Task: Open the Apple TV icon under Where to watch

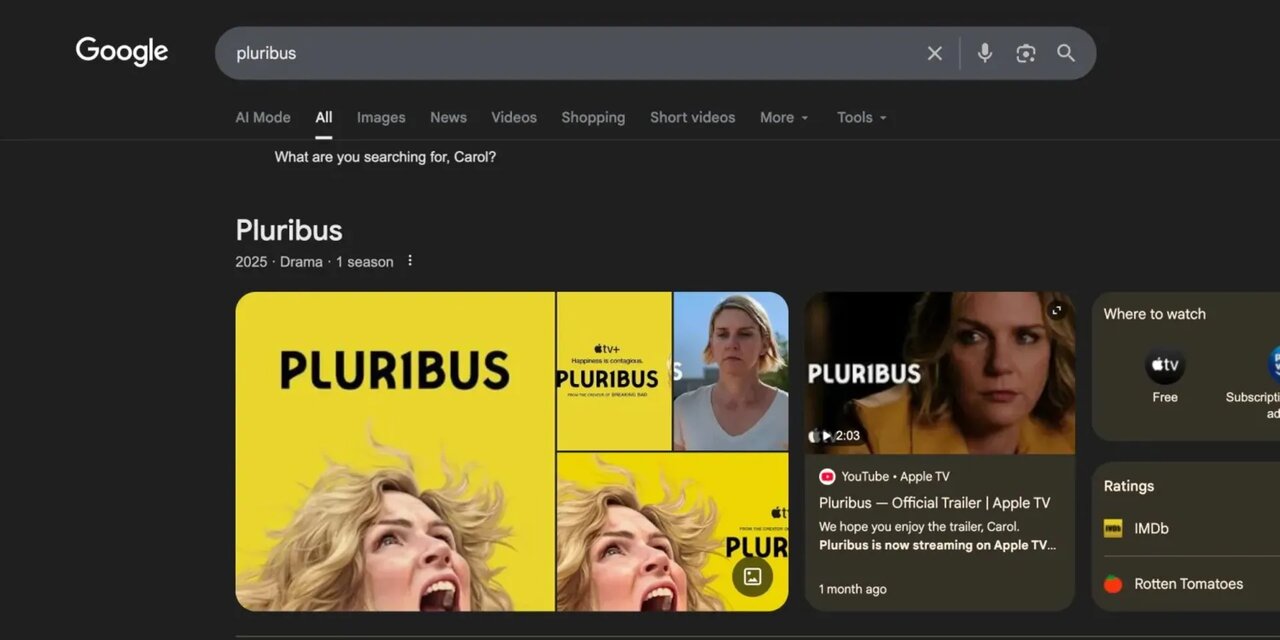Action: [x=1164, y=365]
